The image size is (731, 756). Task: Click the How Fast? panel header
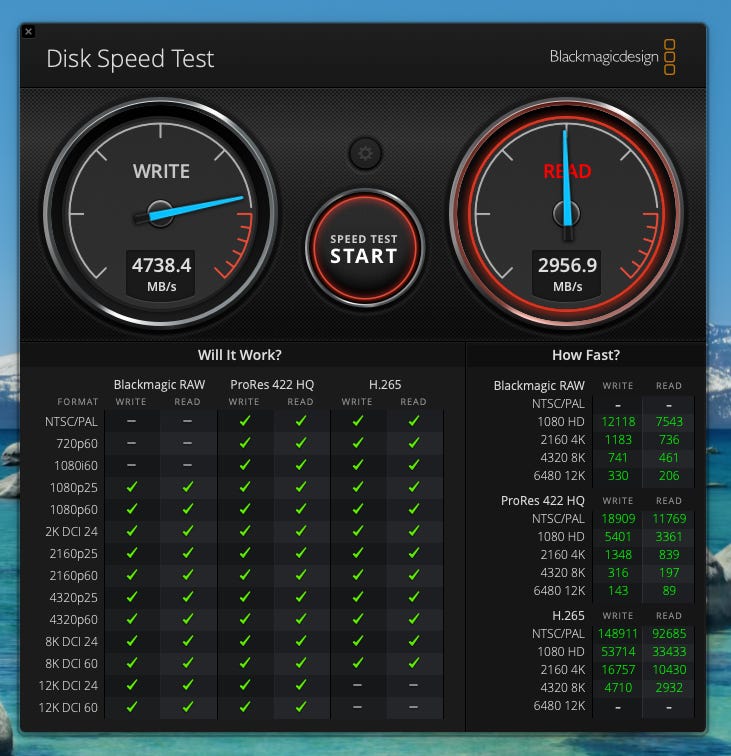click(x=585, y=355)
